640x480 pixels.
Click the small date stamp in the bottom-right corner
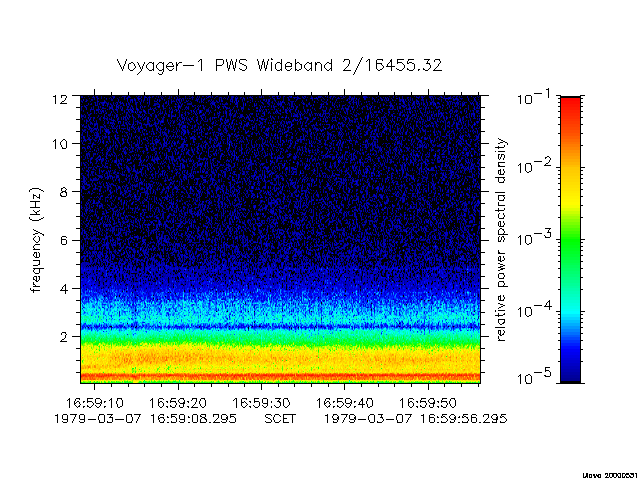coord(611,476)
